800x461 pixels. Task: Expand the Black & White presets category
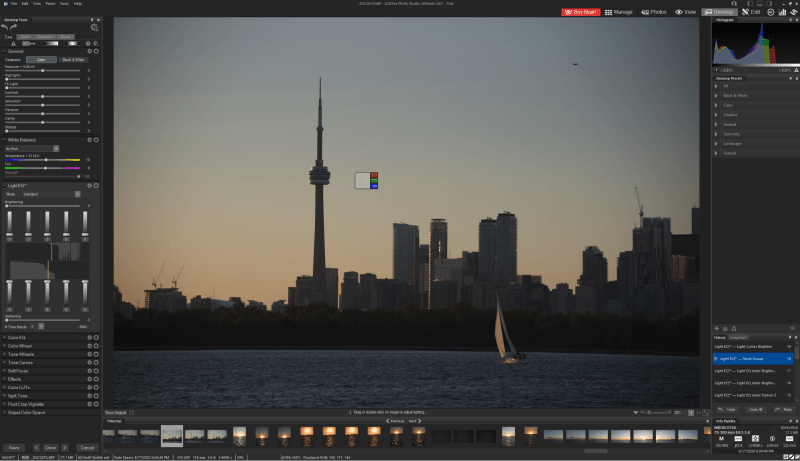pyautogui.click(x=716, y=96)
